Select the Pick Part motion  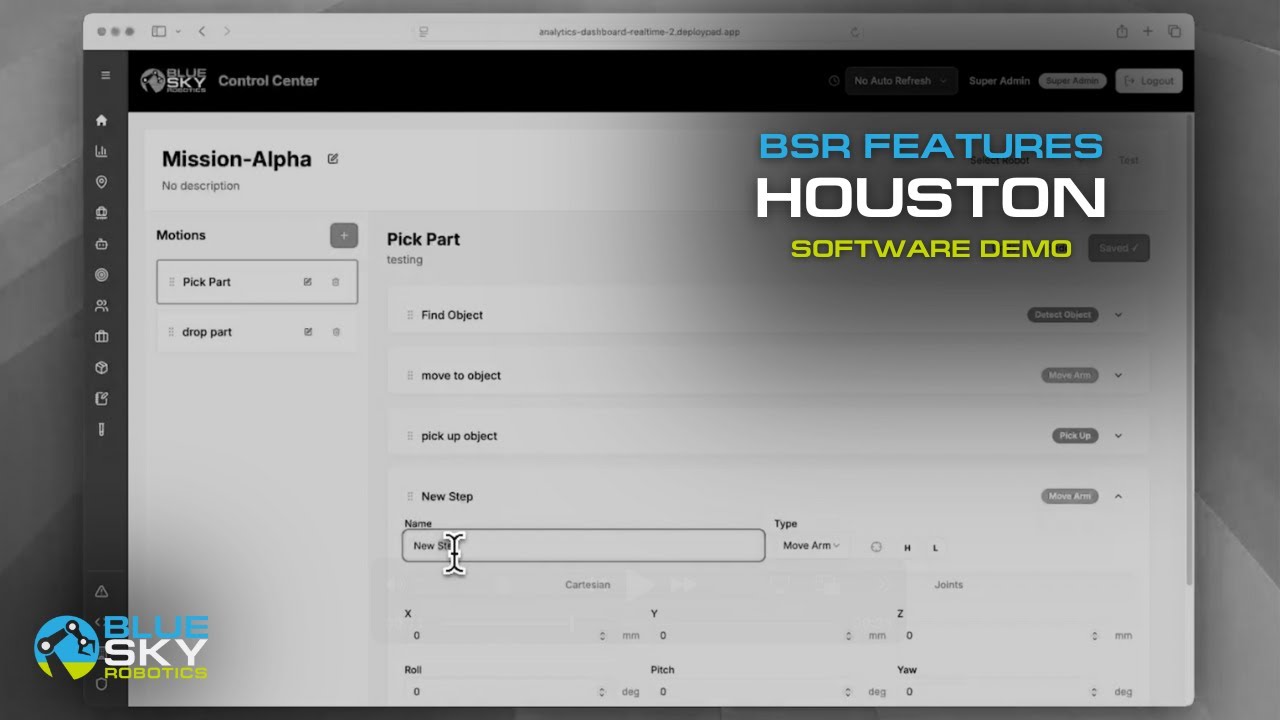(x=257, y=282)
